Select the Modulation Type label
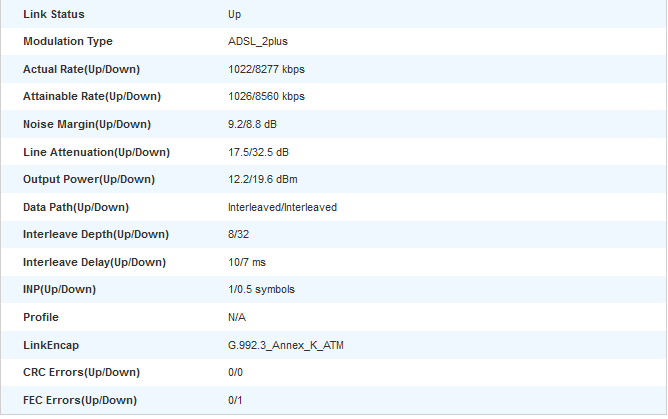668x419 pixels. point(68,41)
